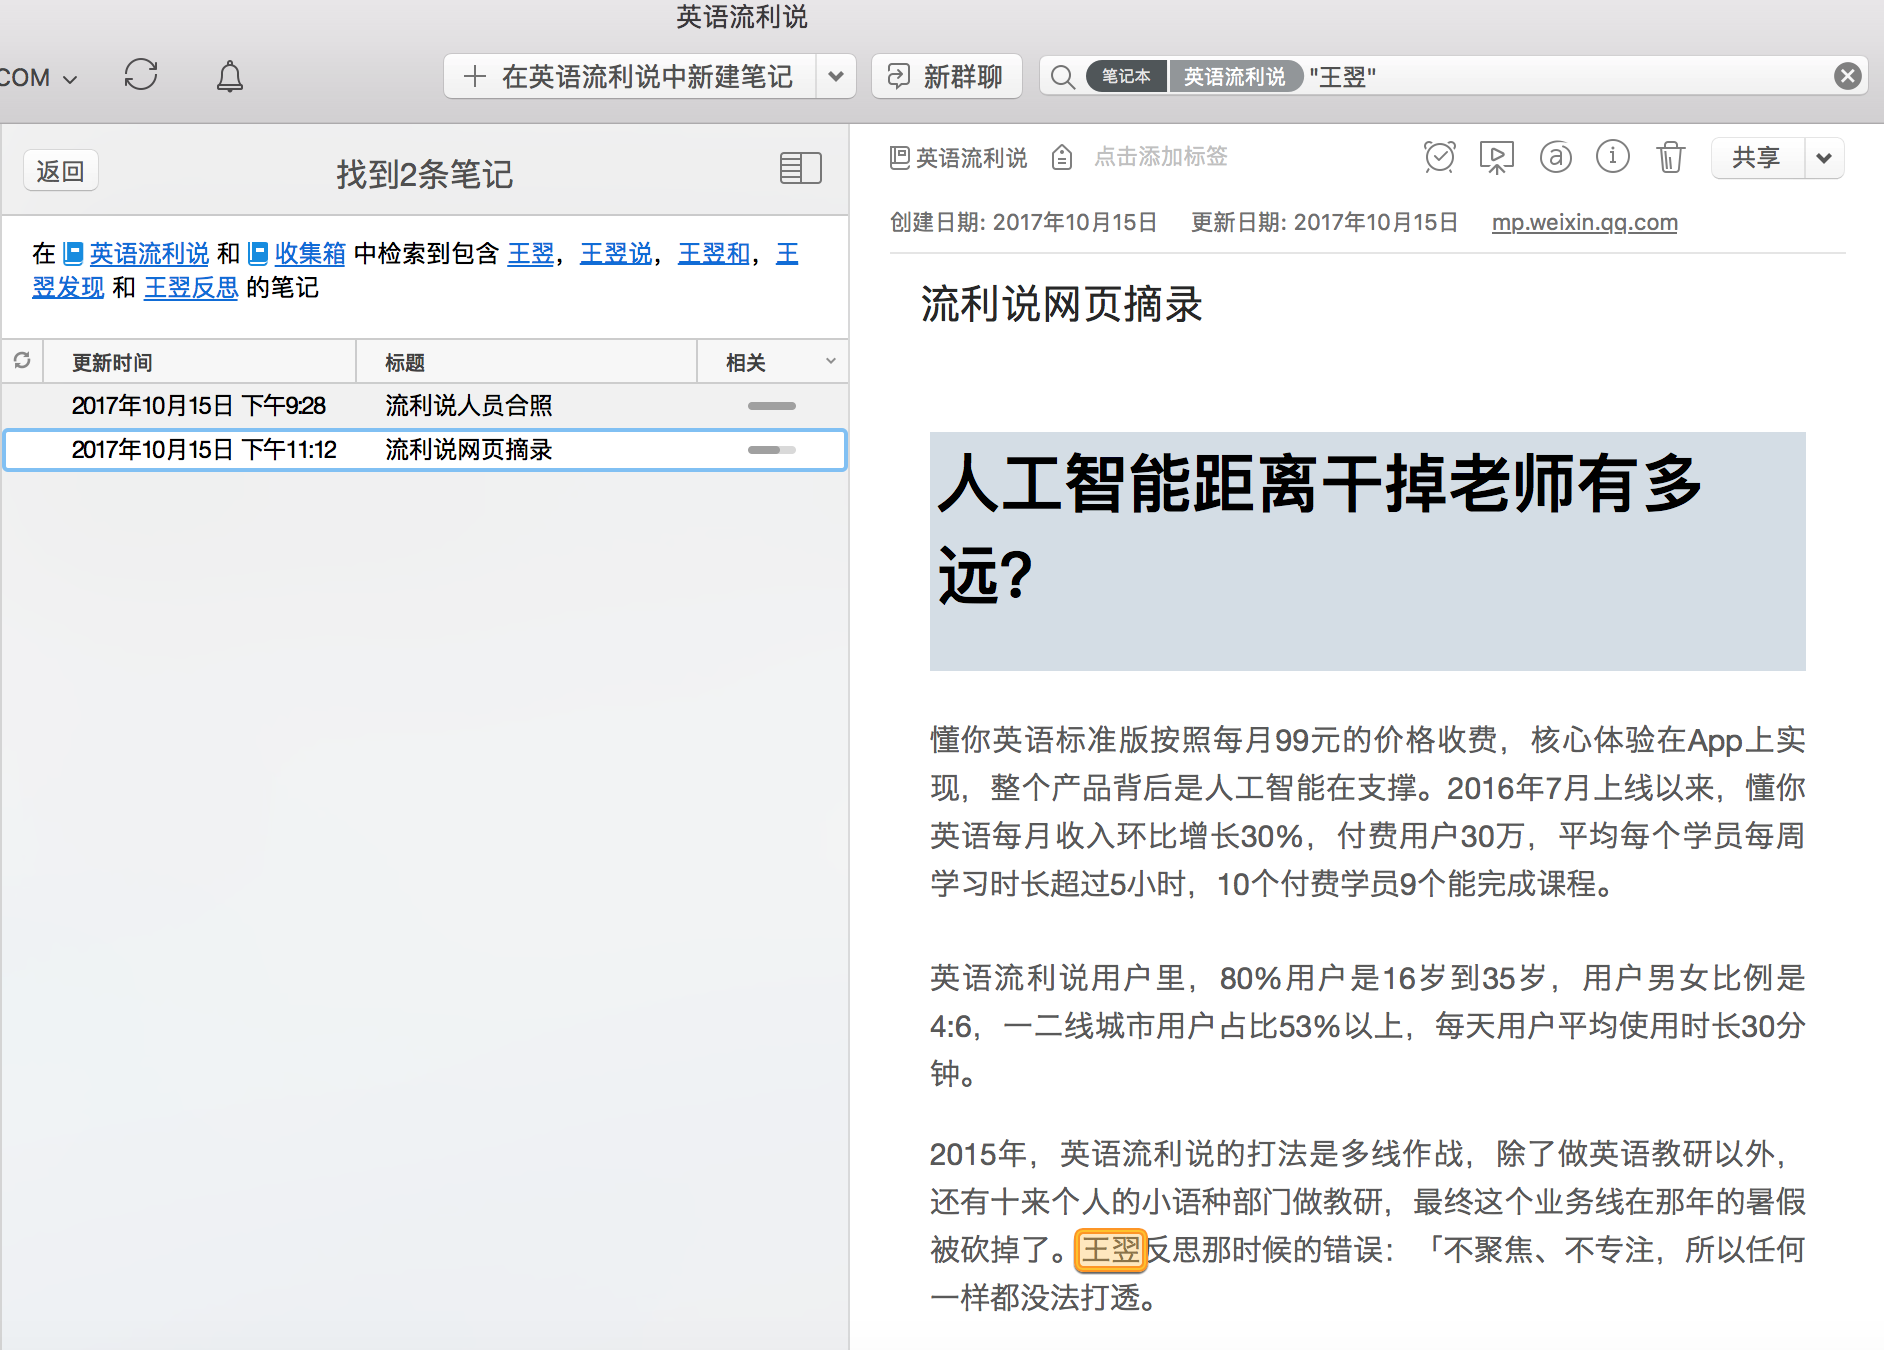Screen dimensions: 1884x1350
Task: Click the annotate circled-a icon
Action: pyautogui.click(x=1555, y=157)
